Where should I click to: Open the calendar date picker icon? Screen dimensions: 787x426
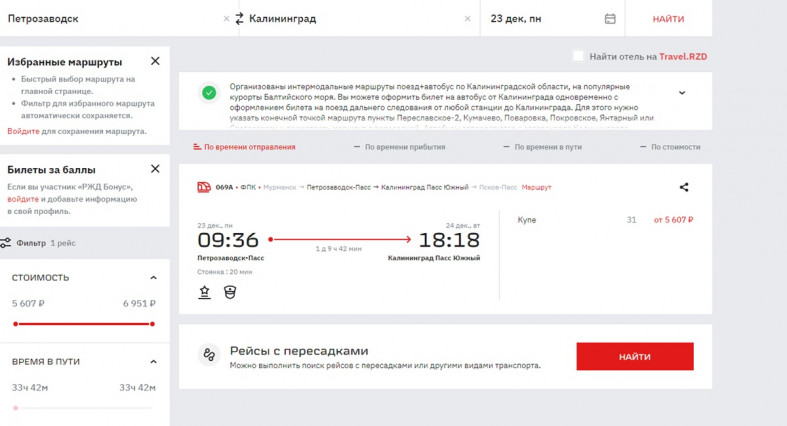pyautogui.click(x=610, y=19)
